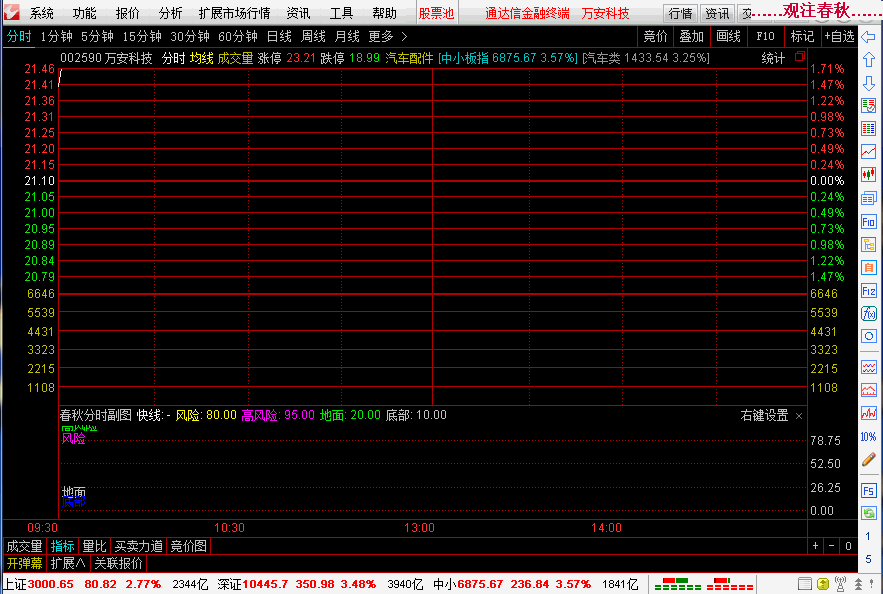Select the 竞价图 bottom tab

189,546
